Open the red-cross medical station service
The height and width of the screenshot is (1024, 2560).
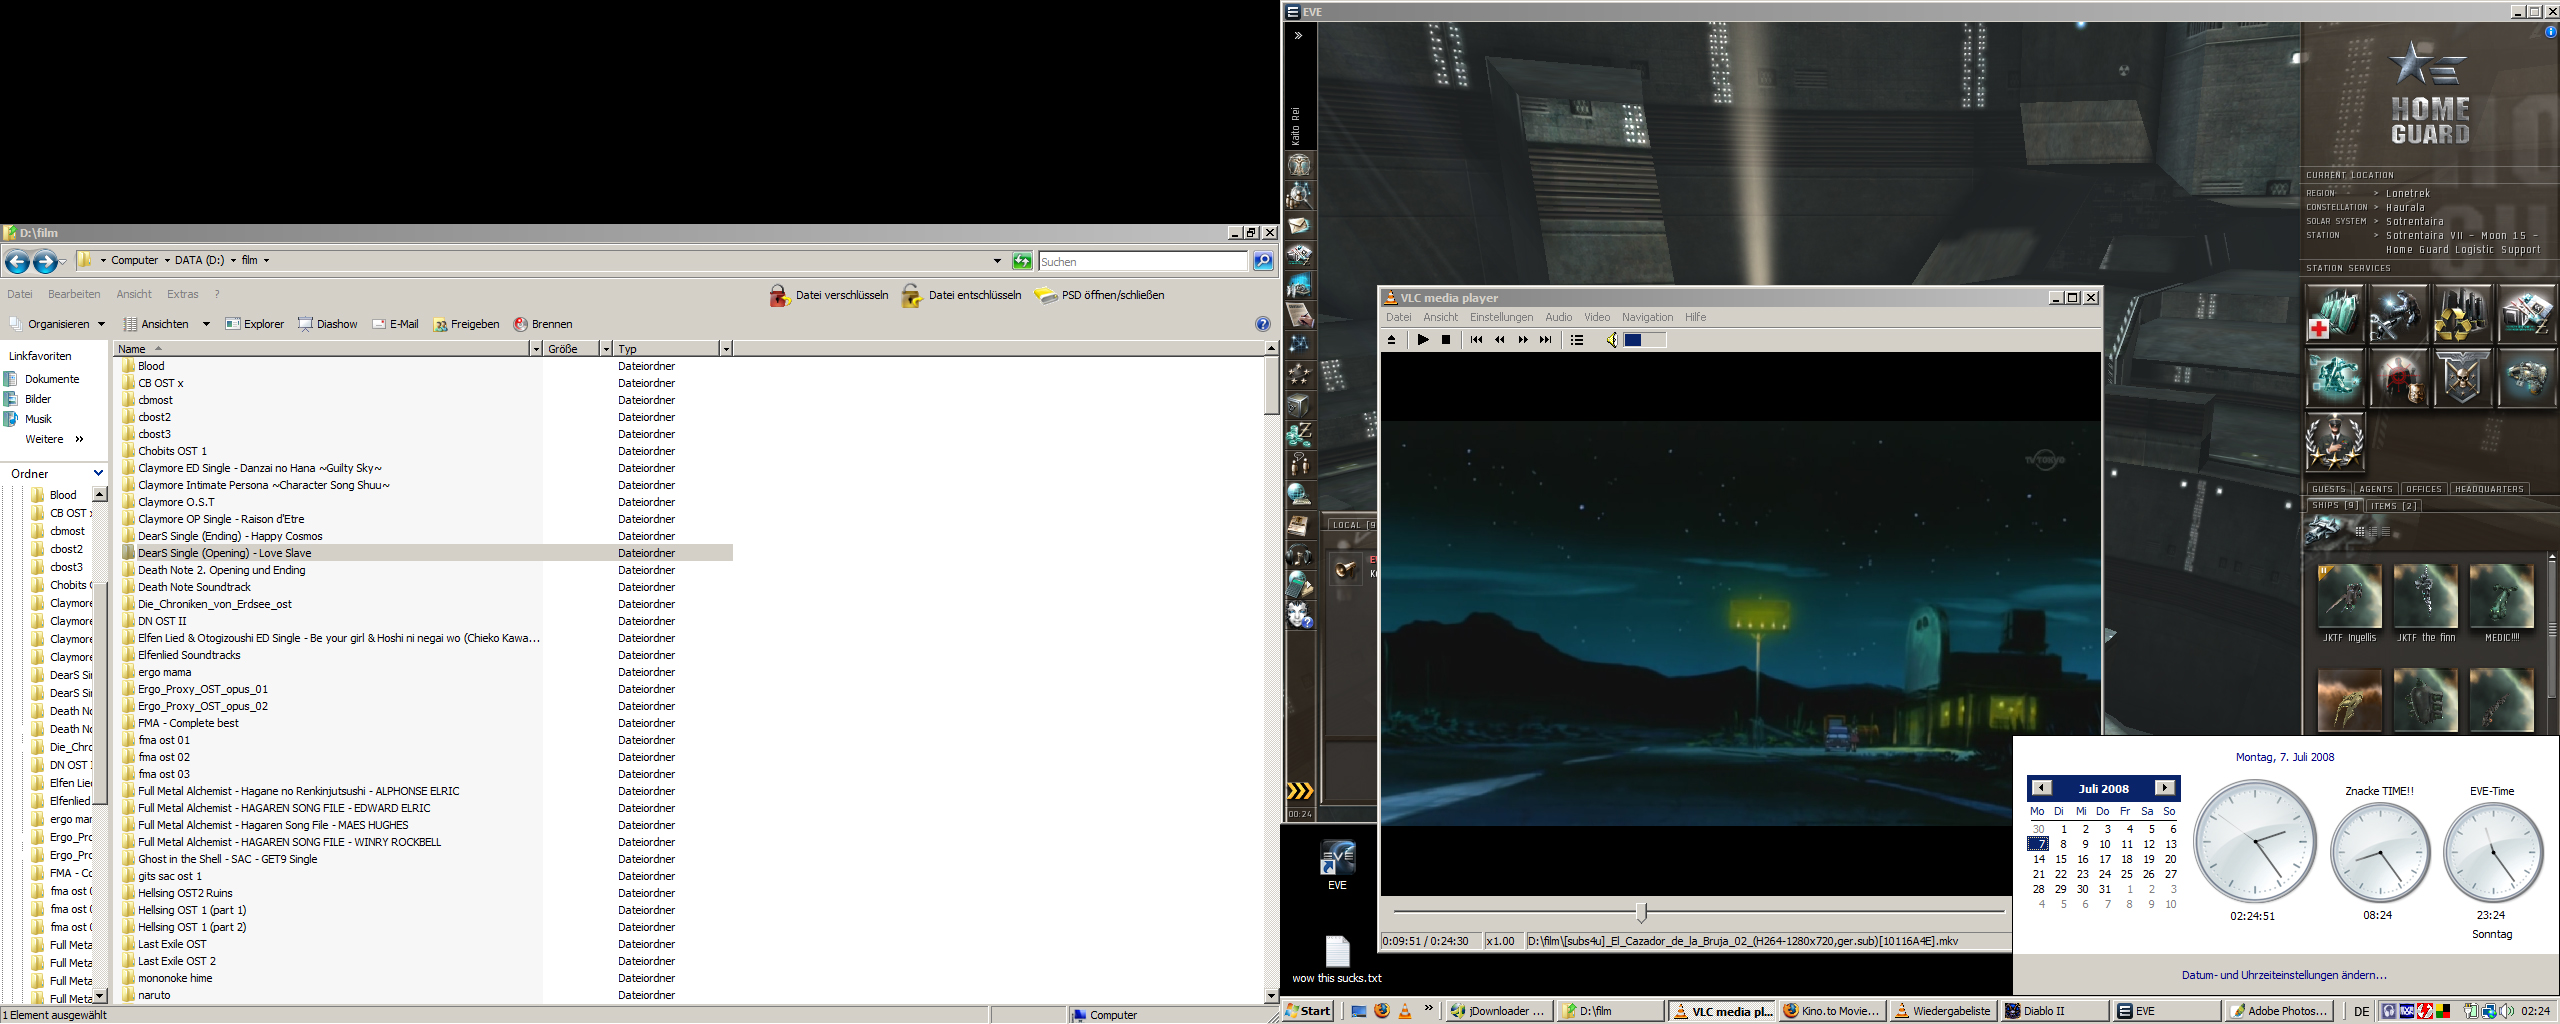pyautogui.click(x=2335, y=314)
